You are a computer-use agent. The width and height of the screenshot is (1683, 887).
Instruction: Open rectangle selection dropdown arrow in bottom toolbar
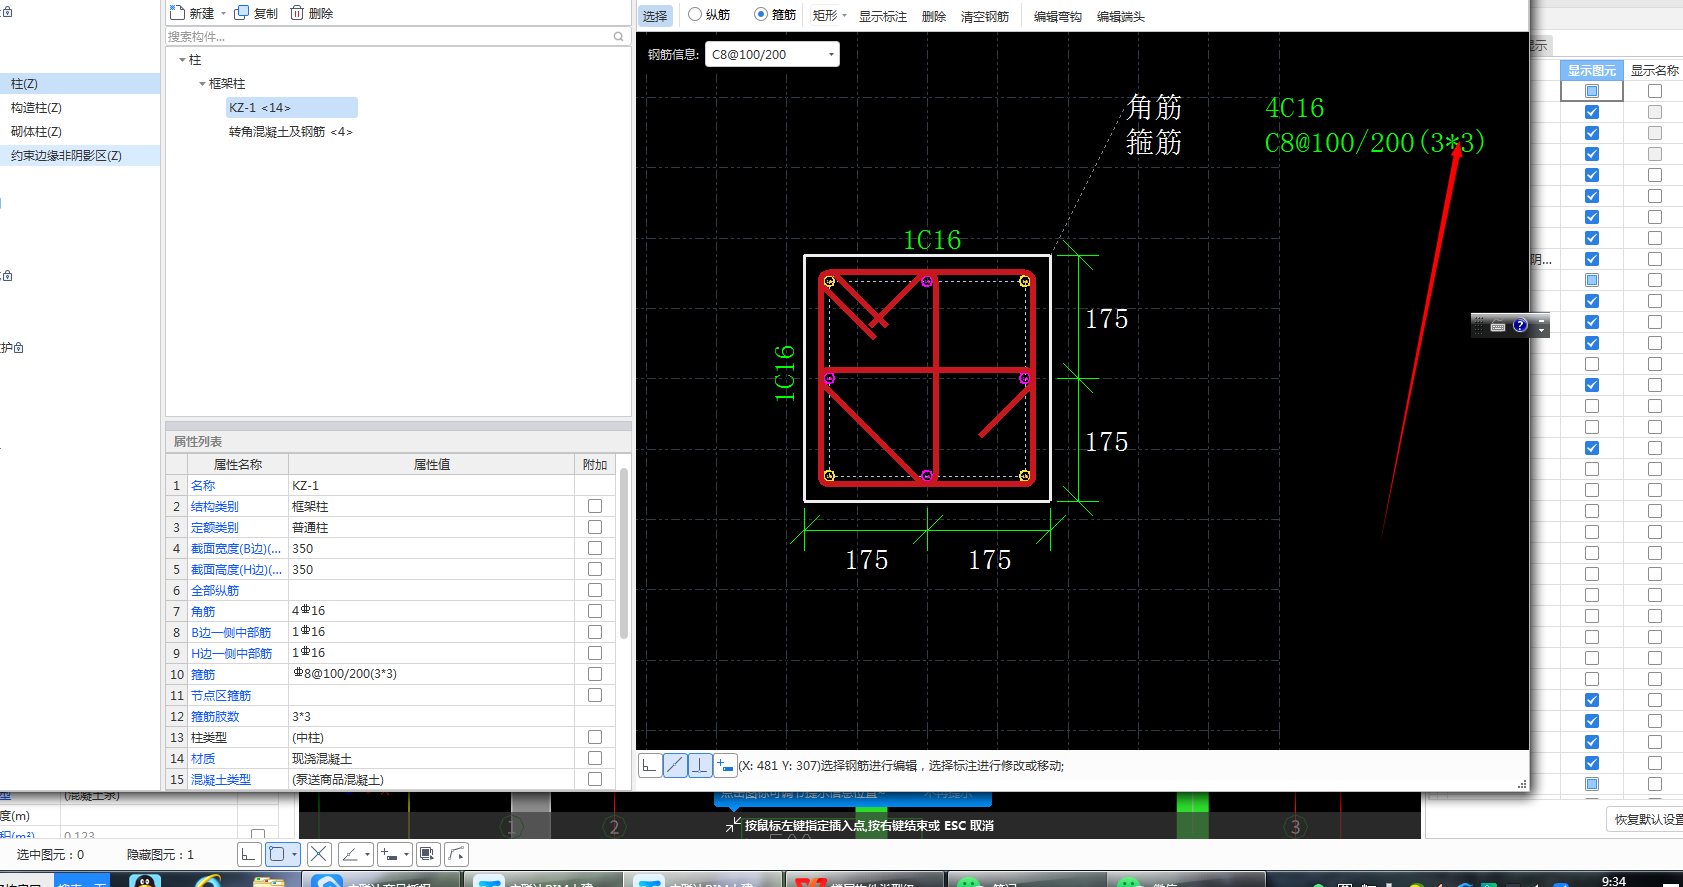point(295,854)
